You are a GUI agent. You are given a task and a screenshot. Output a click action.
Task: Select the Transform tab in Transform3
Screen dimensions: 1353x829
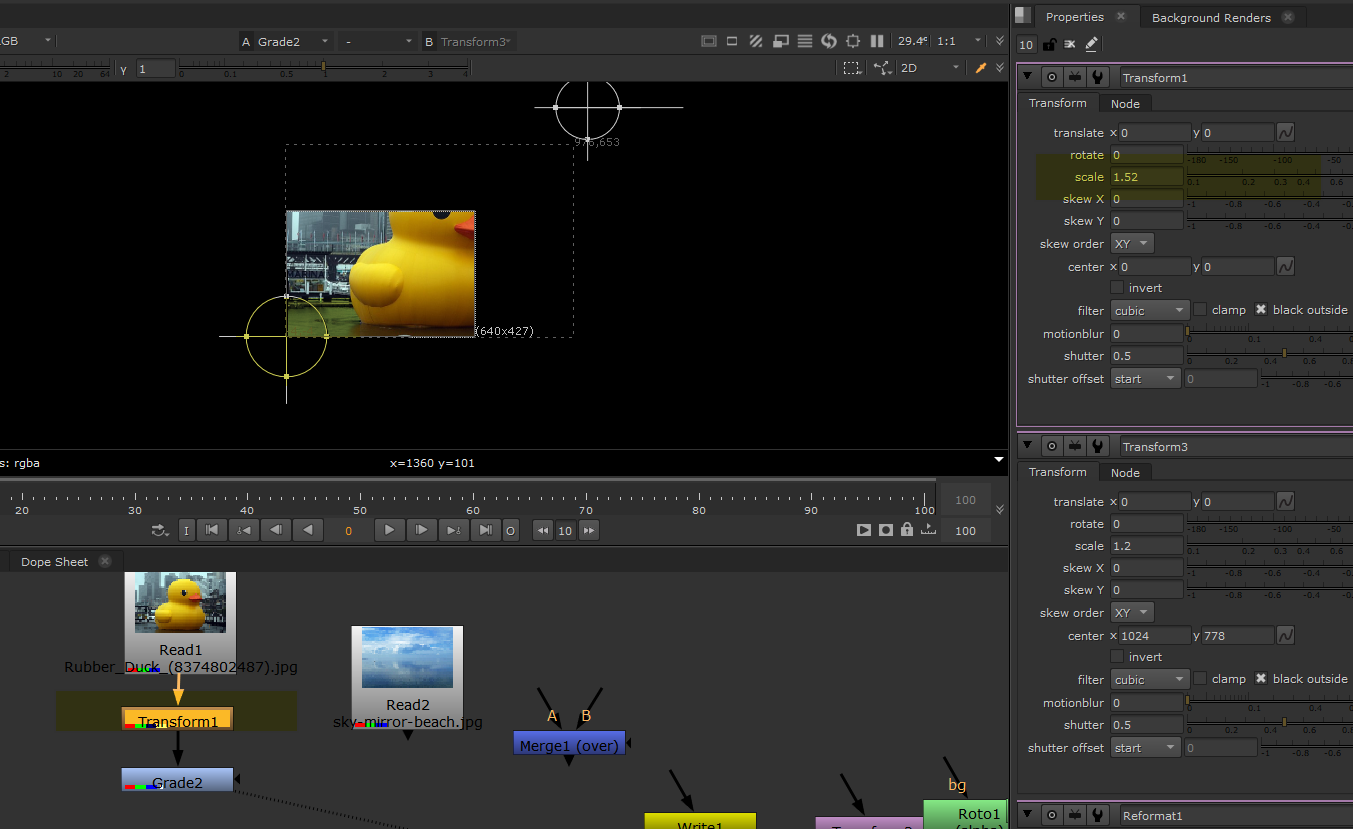pos(1058,472)
